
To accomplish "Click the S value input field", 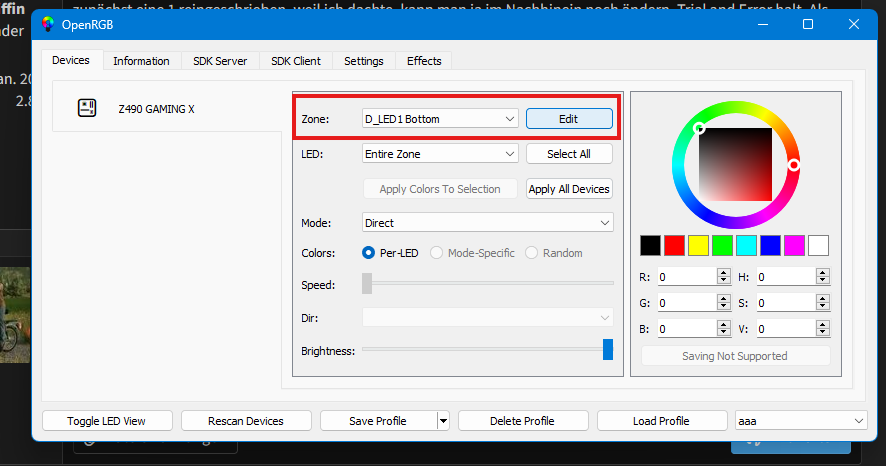I will tap(787, 303).
